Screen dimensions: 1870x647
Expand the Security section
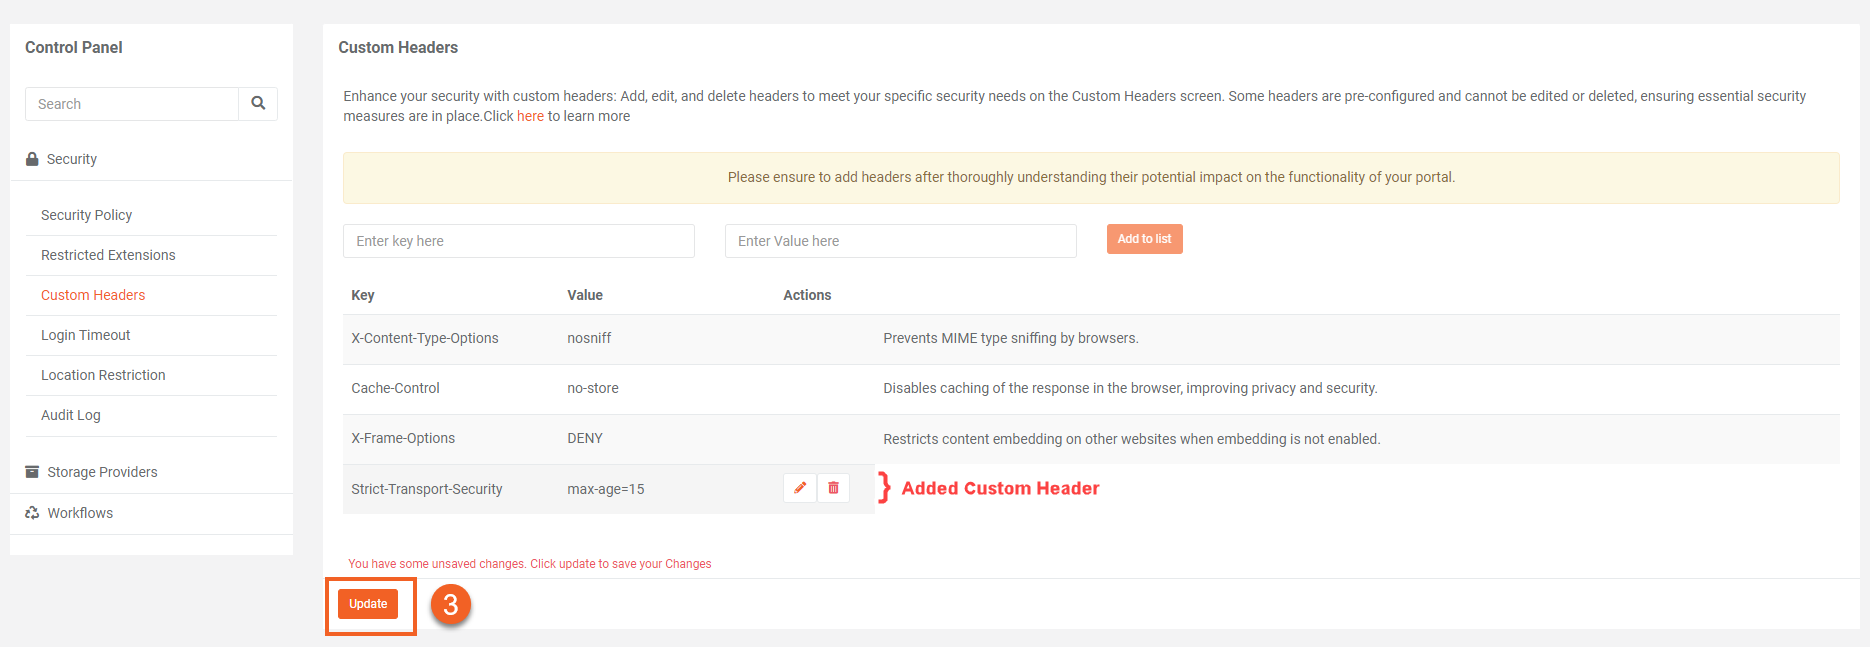[x=72, y=159]
